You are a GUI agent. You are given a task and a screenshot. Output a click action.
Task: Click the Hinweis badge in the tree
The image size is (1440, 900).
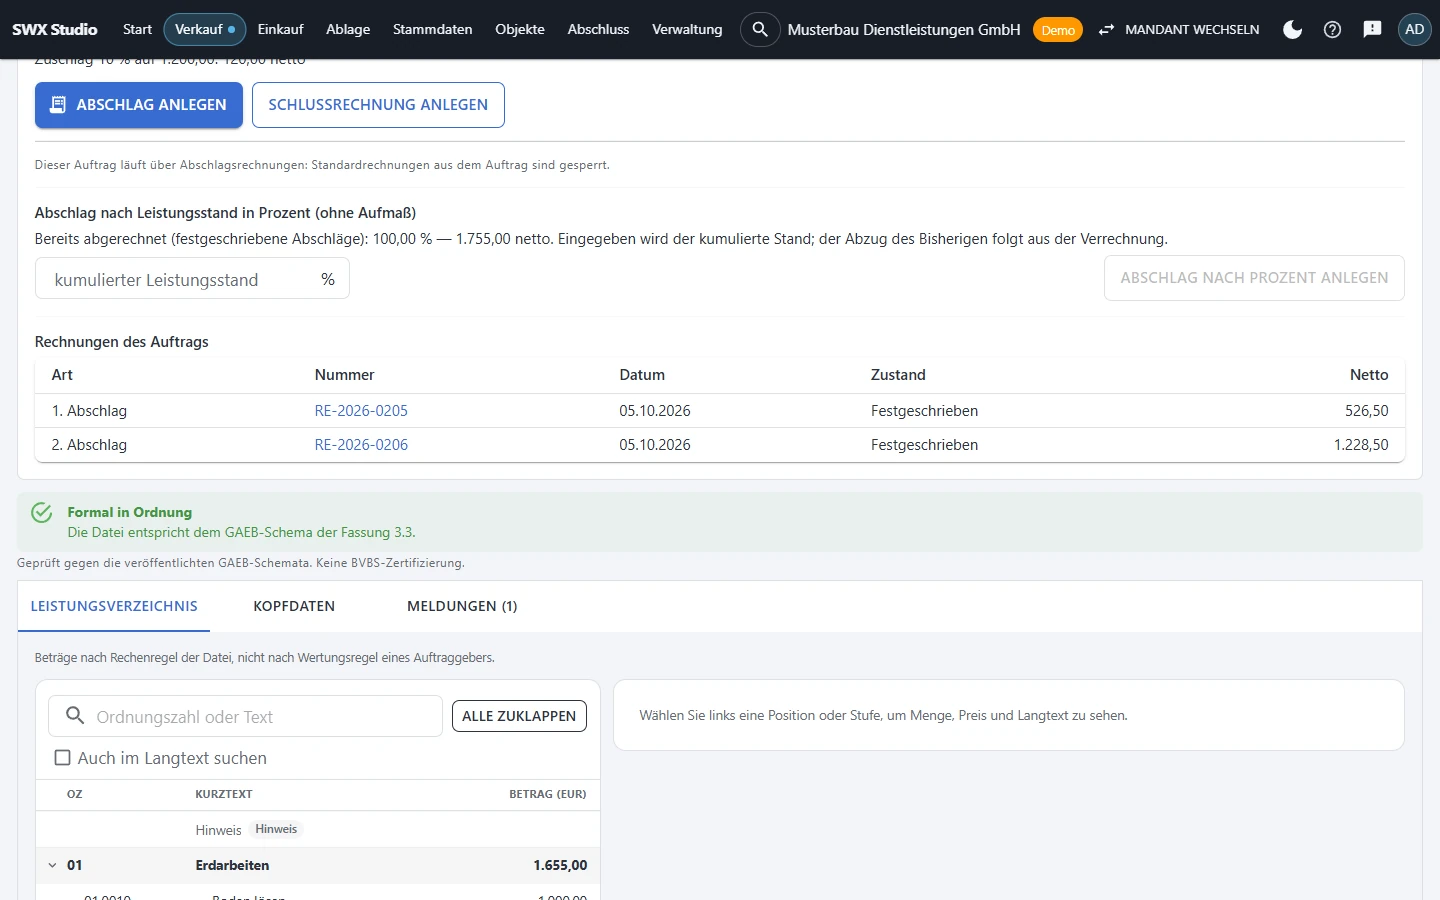coord(276,829)
